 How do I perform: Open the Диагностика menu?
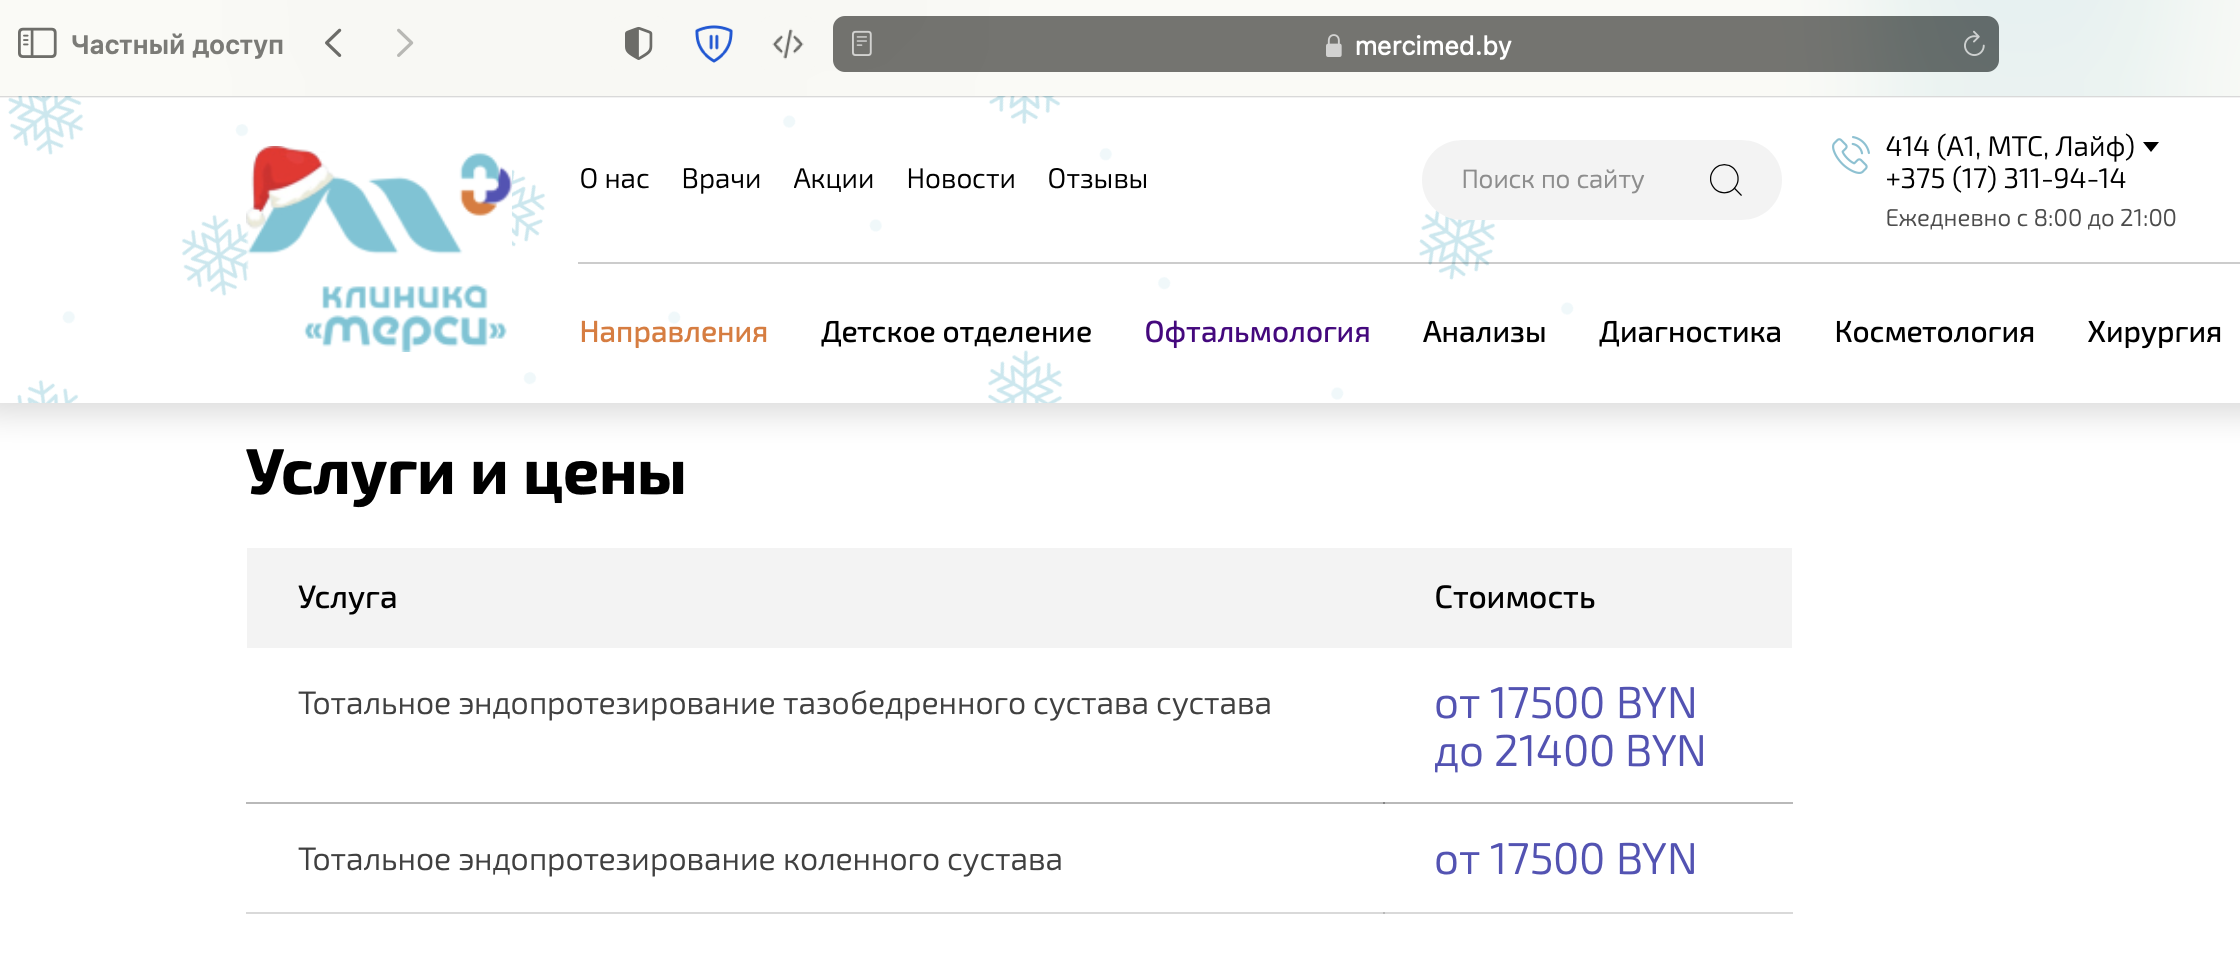pyautogui.click(x=1690, y=332)
